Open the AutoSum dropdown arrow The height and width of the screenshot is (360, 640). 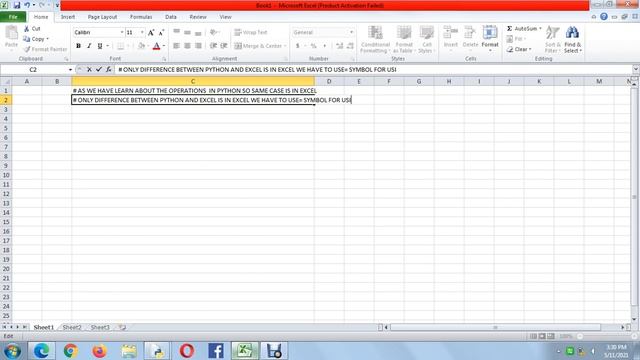coord(540,29)
